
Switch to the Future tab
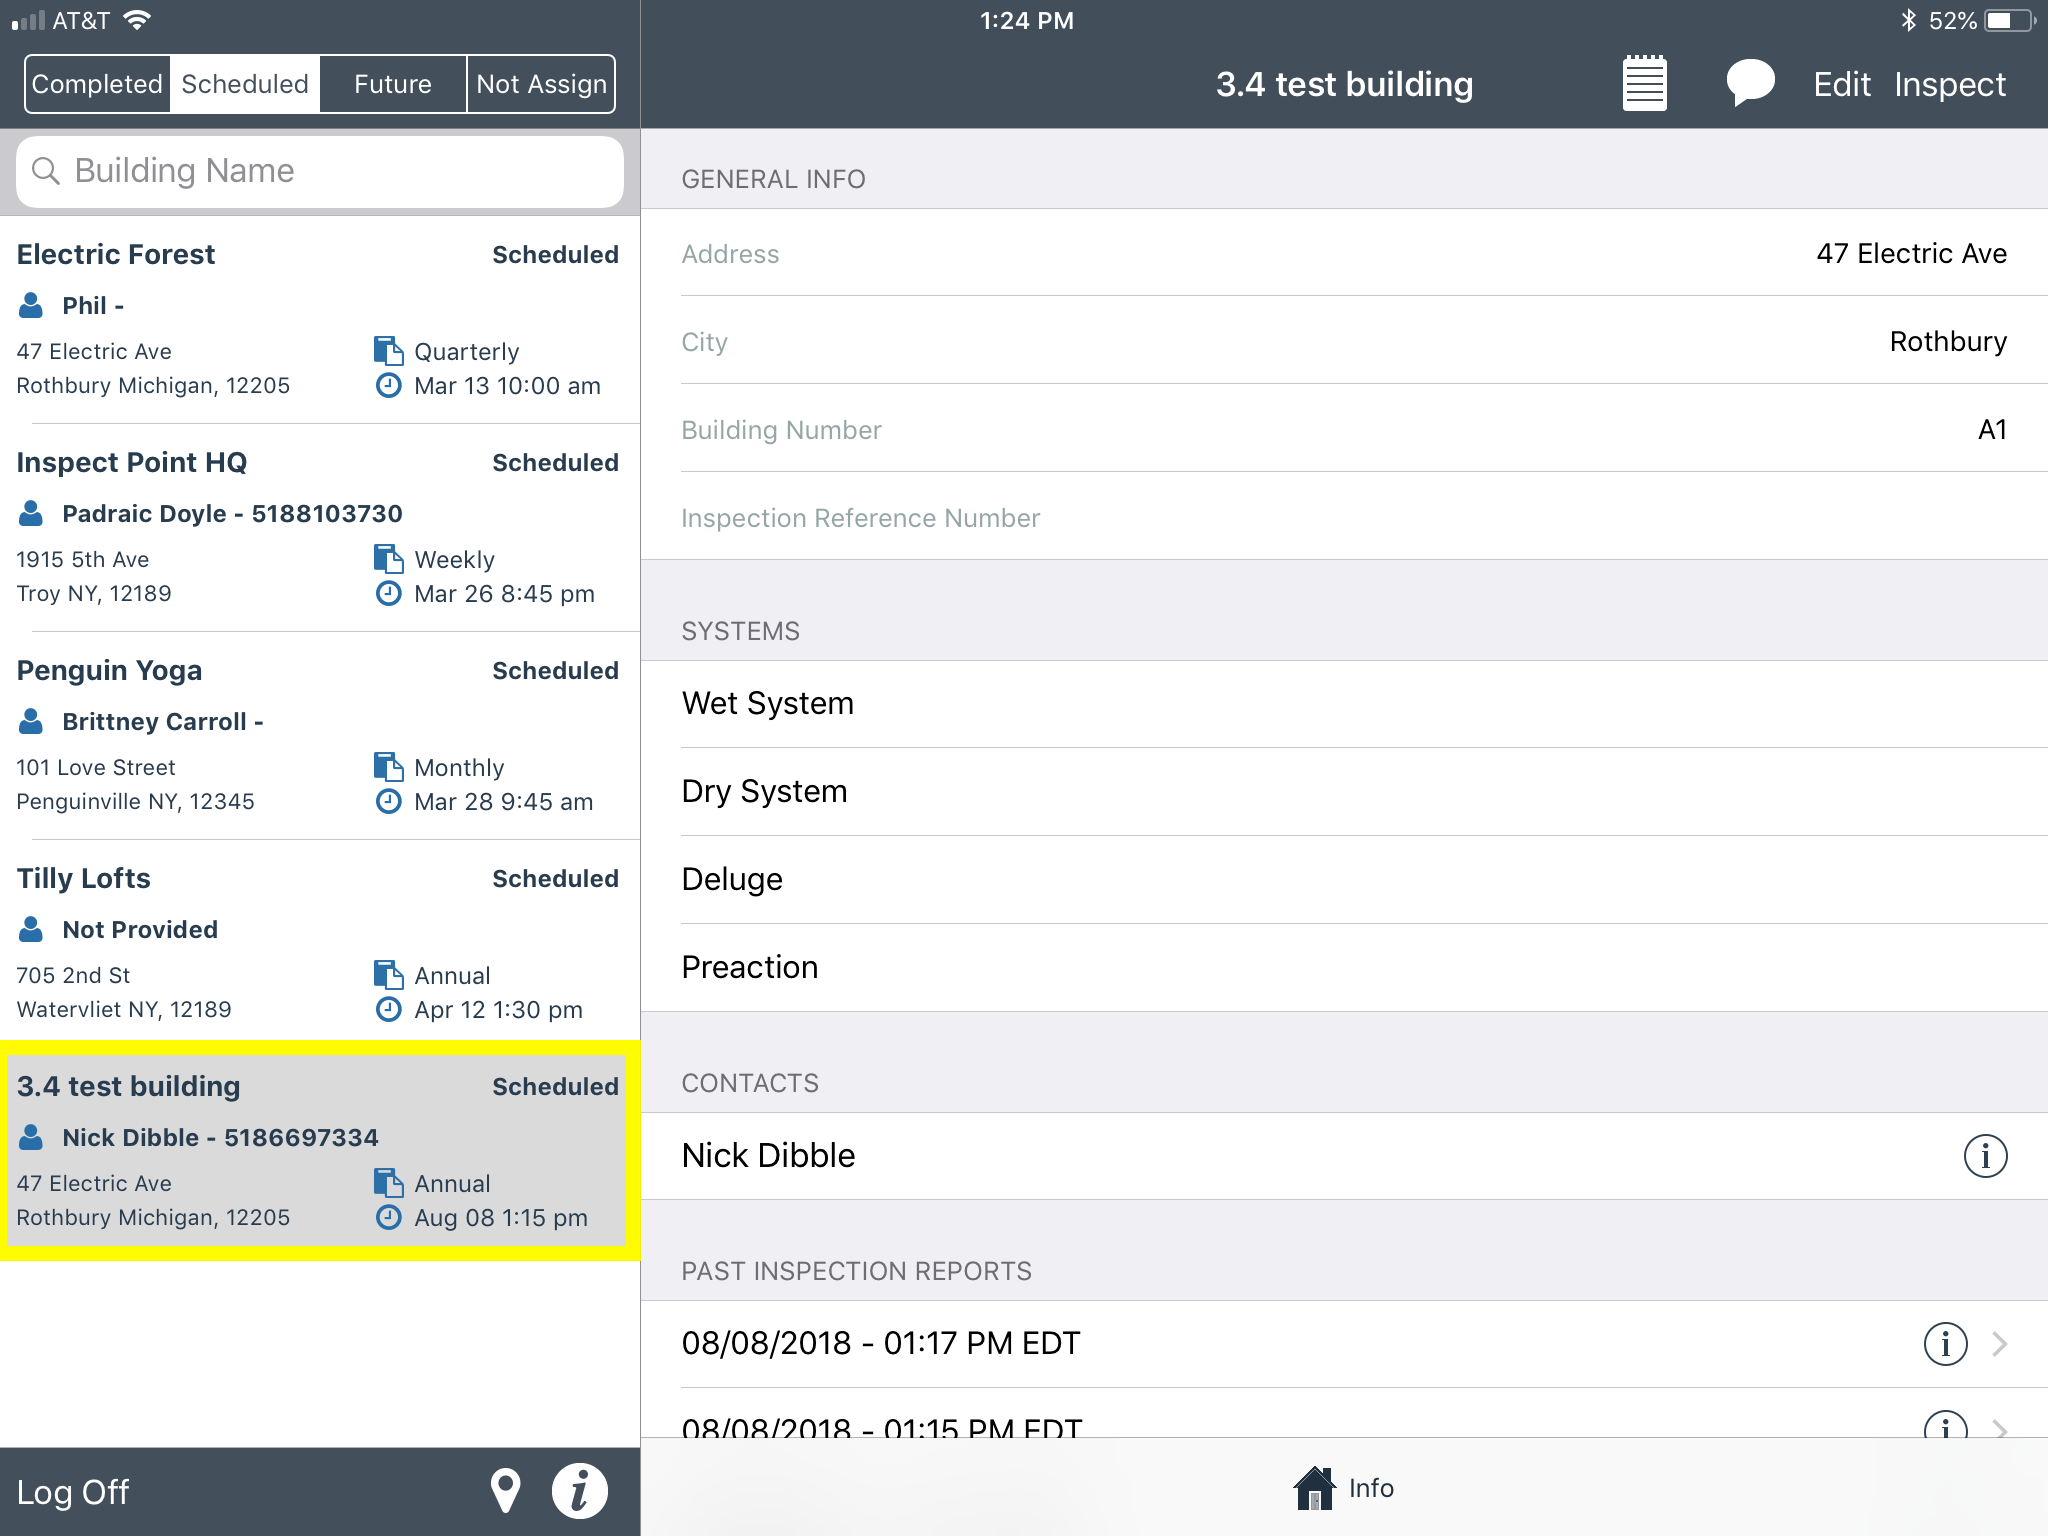point(392,84)
